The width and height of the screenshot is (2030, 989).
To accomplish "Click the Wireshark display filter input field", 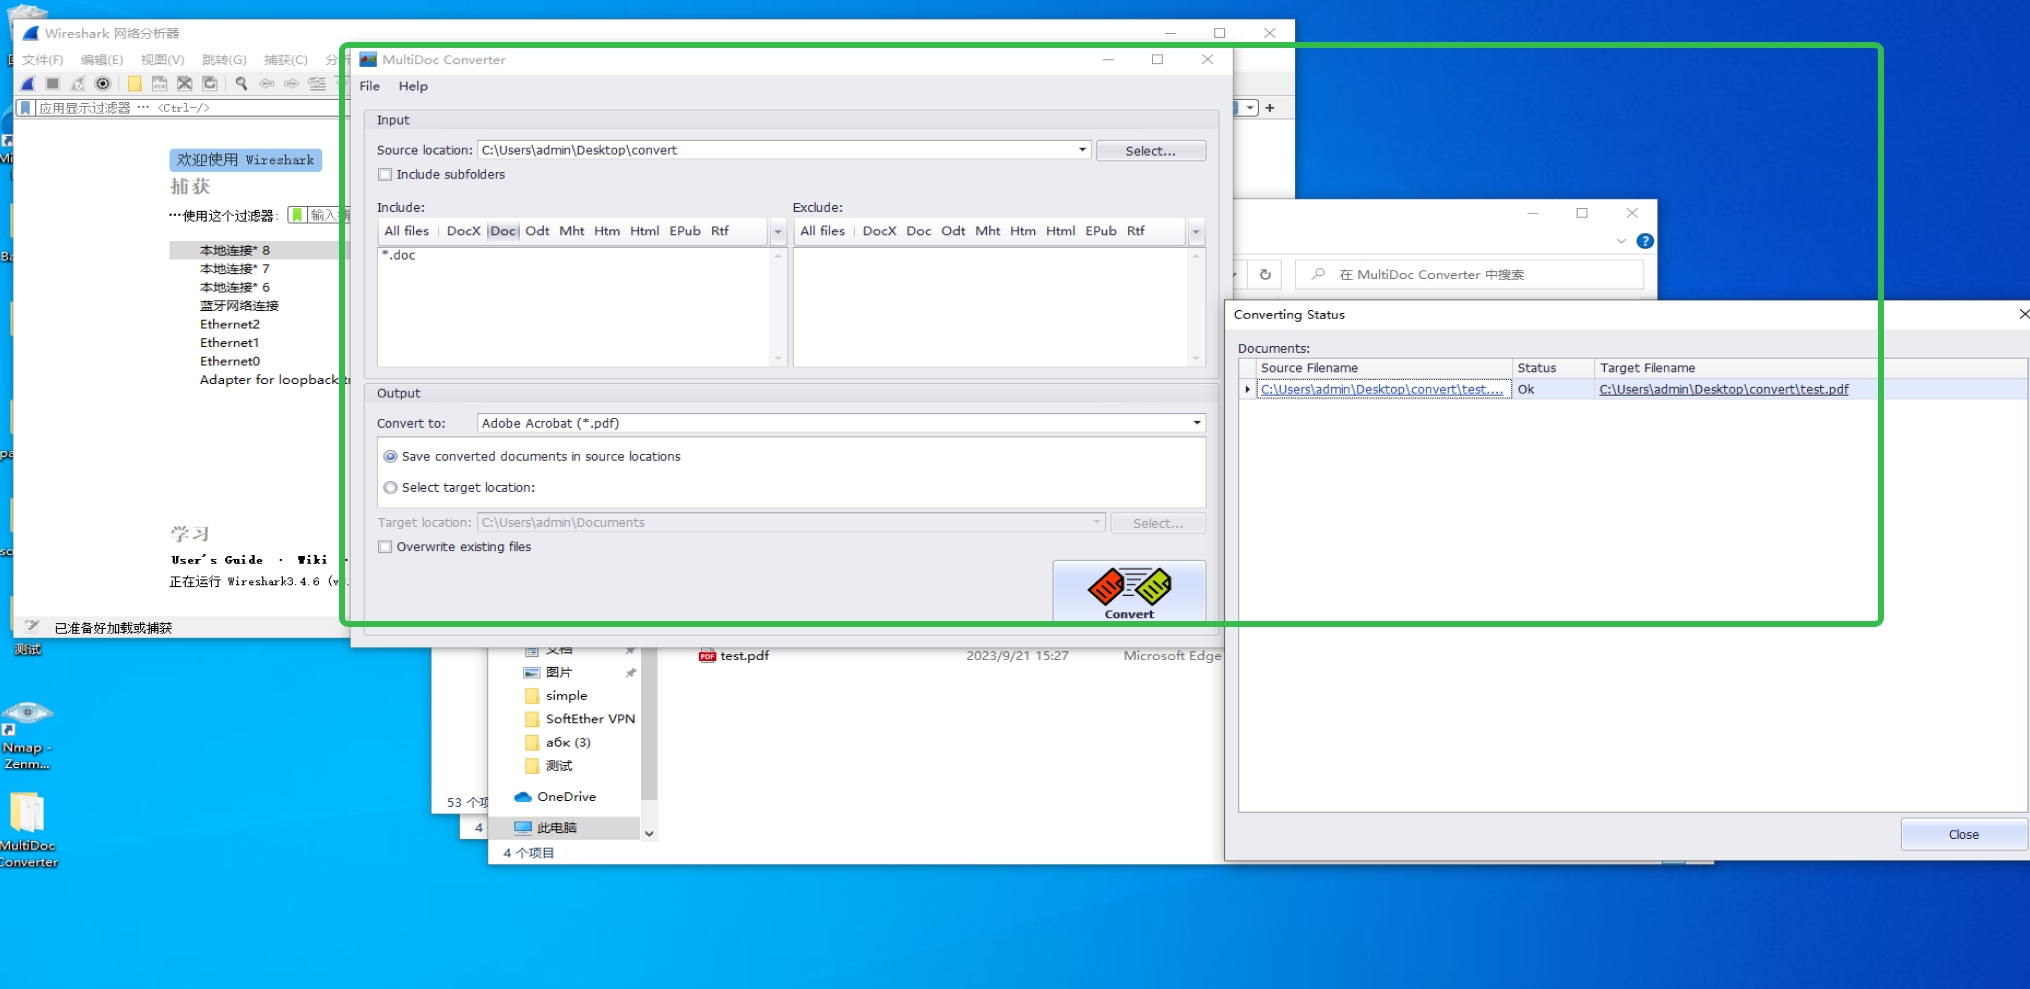I will pos(190,108).
